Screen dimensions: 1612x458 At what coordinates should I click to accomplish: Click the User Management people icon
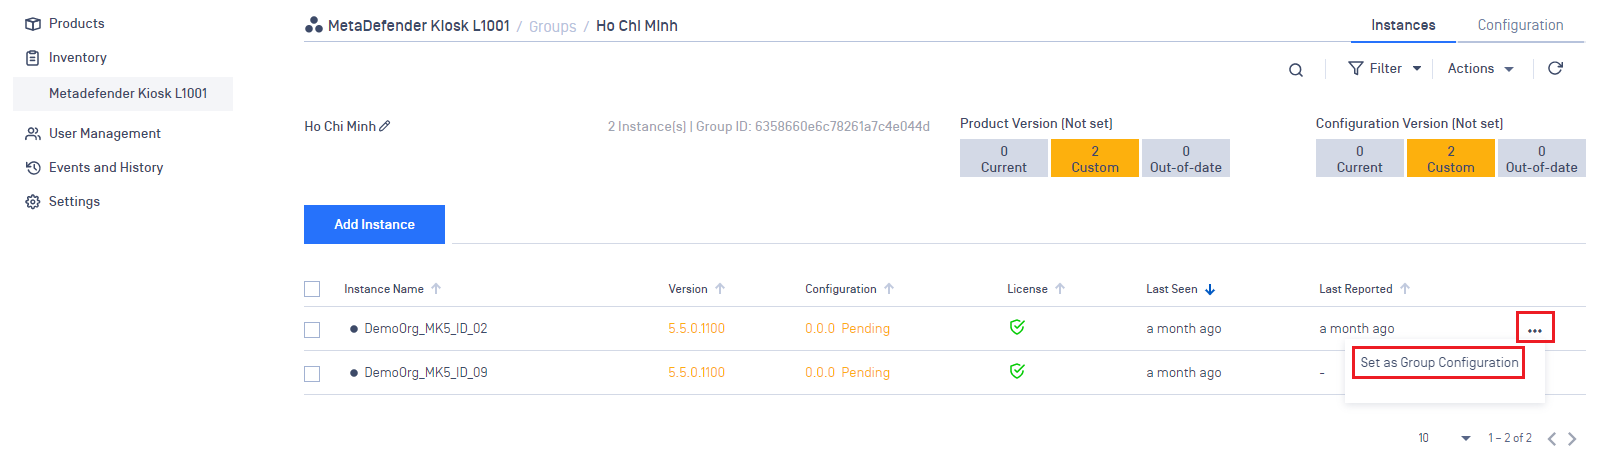point(33,133)
